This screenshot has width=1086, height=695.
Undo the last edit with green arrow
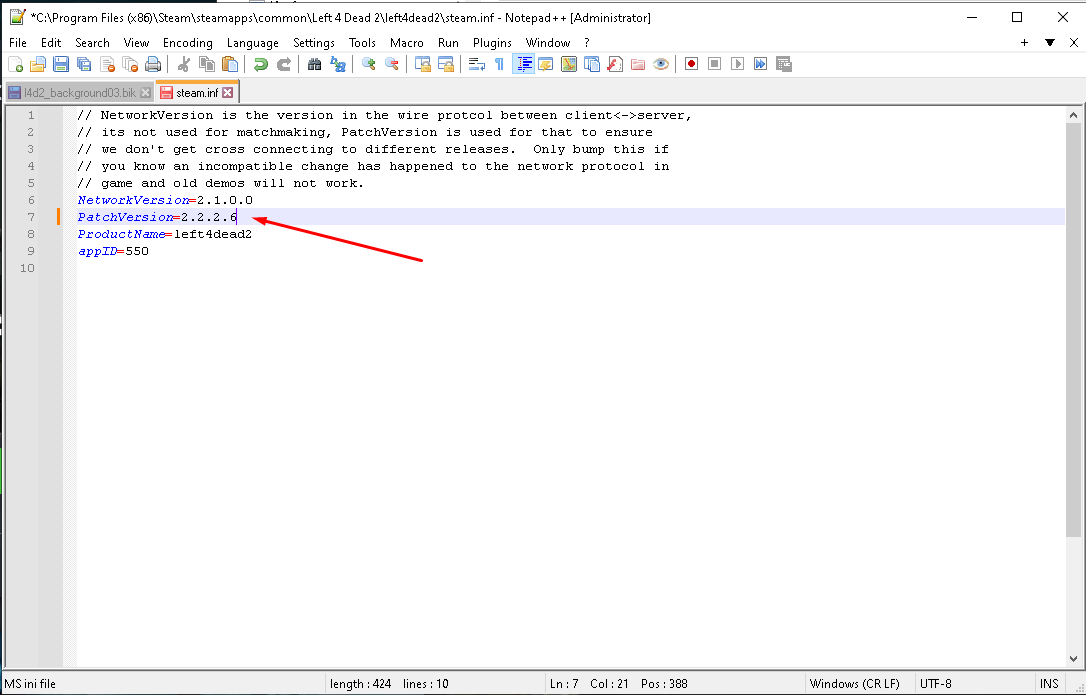[x=260, y=64]
